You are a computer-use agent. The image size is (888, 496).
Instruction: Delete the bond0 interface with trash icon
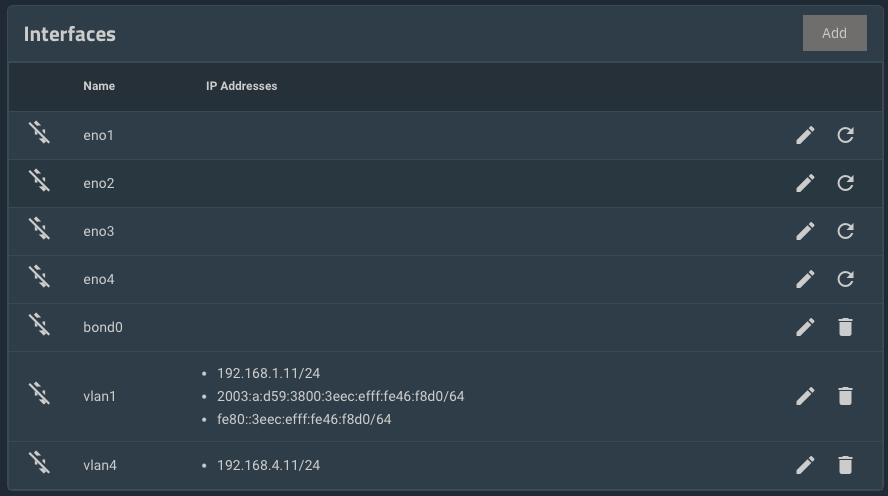coord(845,327)
